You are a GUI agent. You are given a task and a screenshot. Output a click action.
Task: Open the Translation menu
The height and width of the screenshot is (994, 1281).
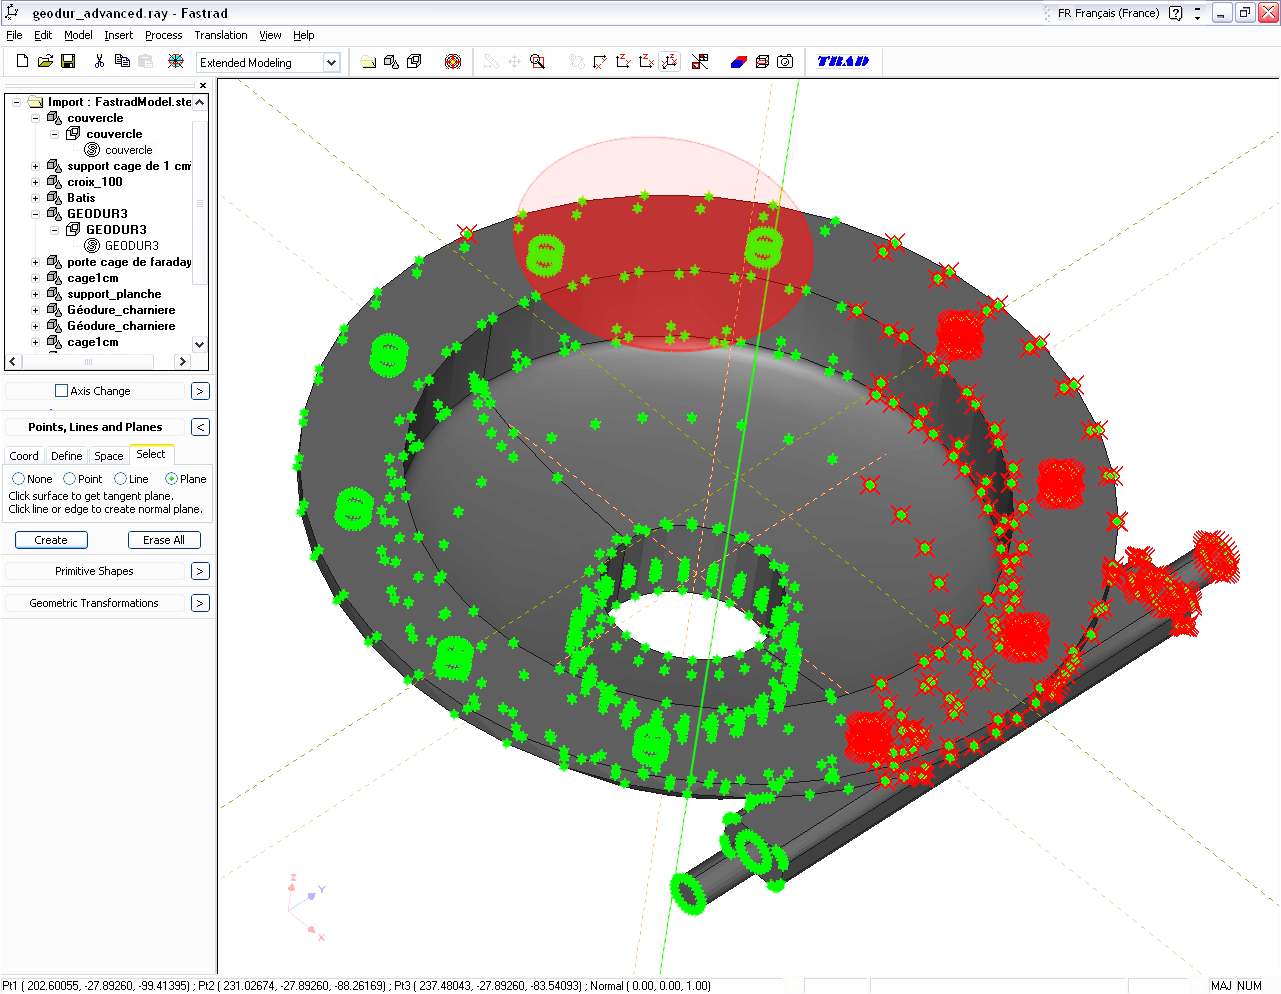coord(220,35)
